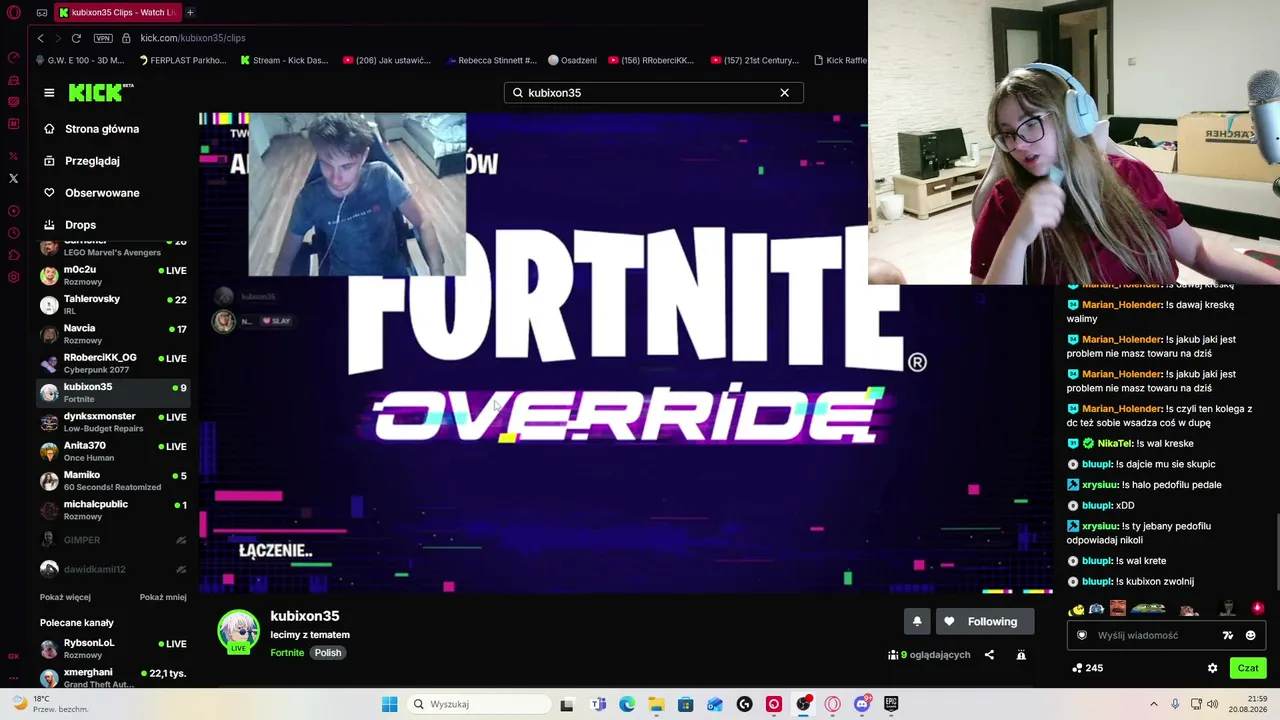
Task: Open the X icon in Opera sidebar
Action: (14, 178)
